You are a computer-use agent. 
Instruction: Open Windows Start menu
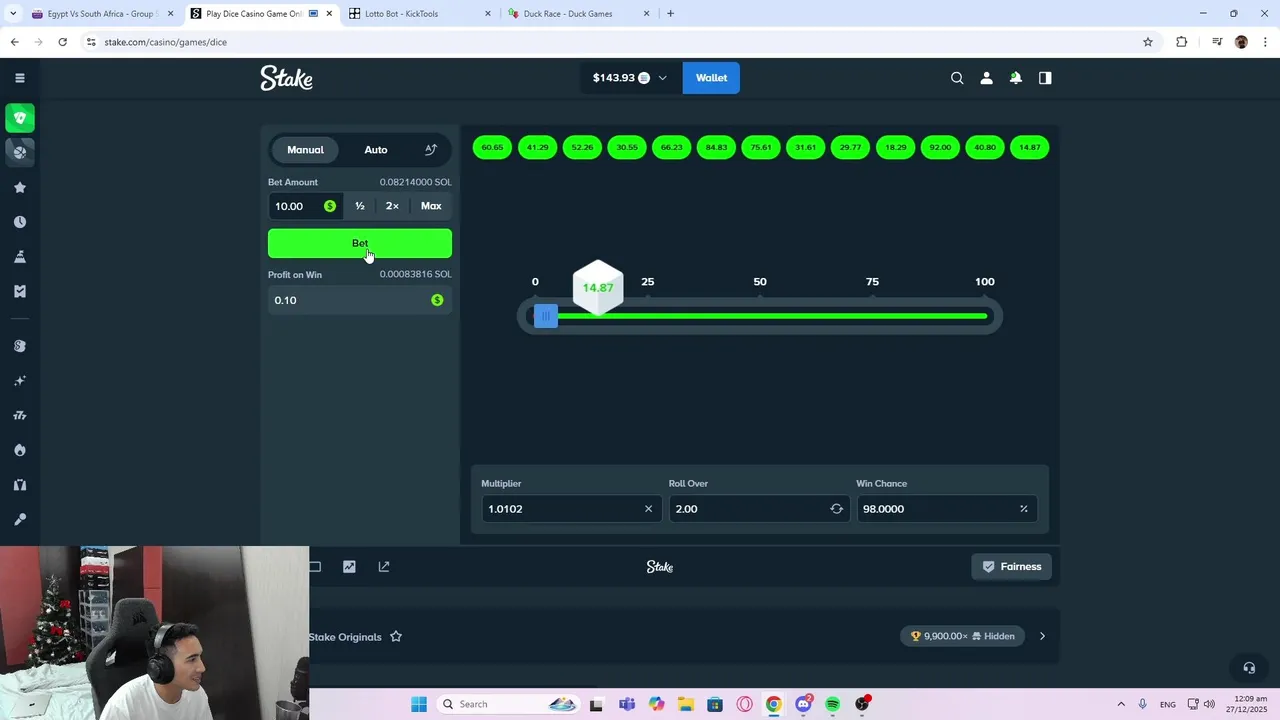[x=418, y=704]
